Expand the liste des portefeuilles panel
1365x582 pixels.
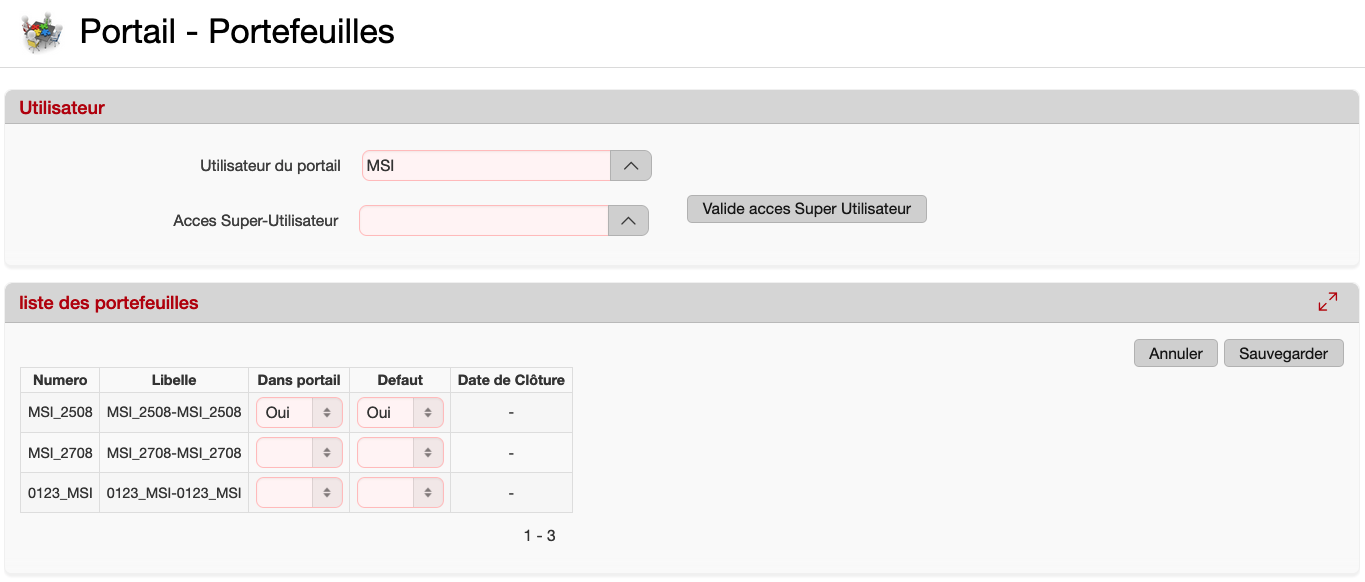pos(1328,302)
